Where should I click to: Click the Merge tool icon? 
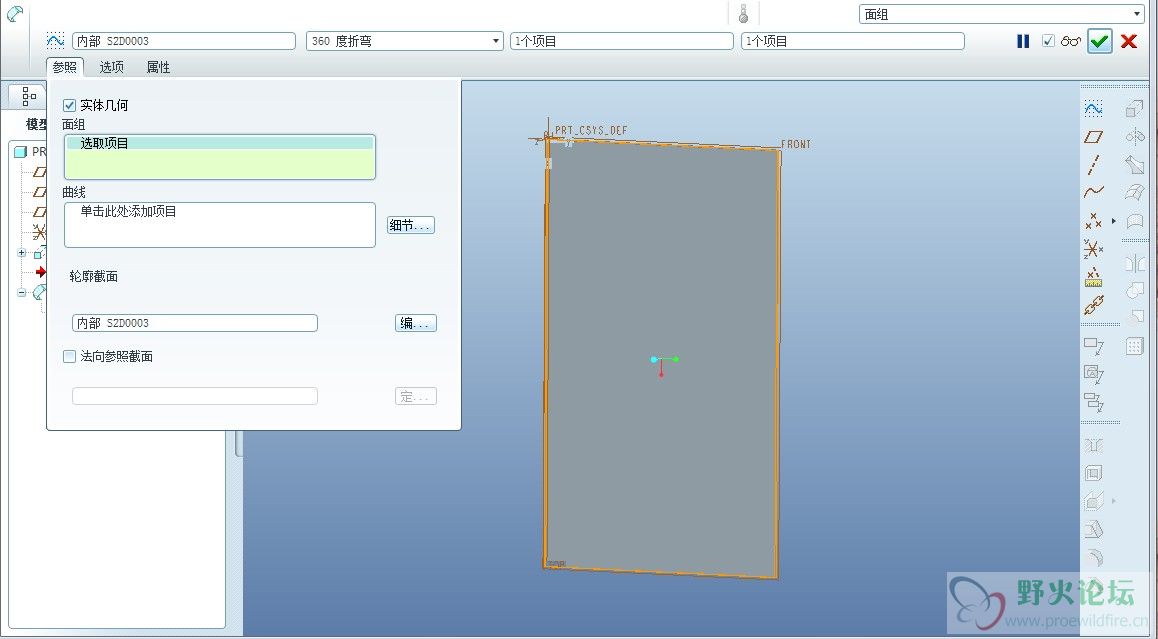1135,291
